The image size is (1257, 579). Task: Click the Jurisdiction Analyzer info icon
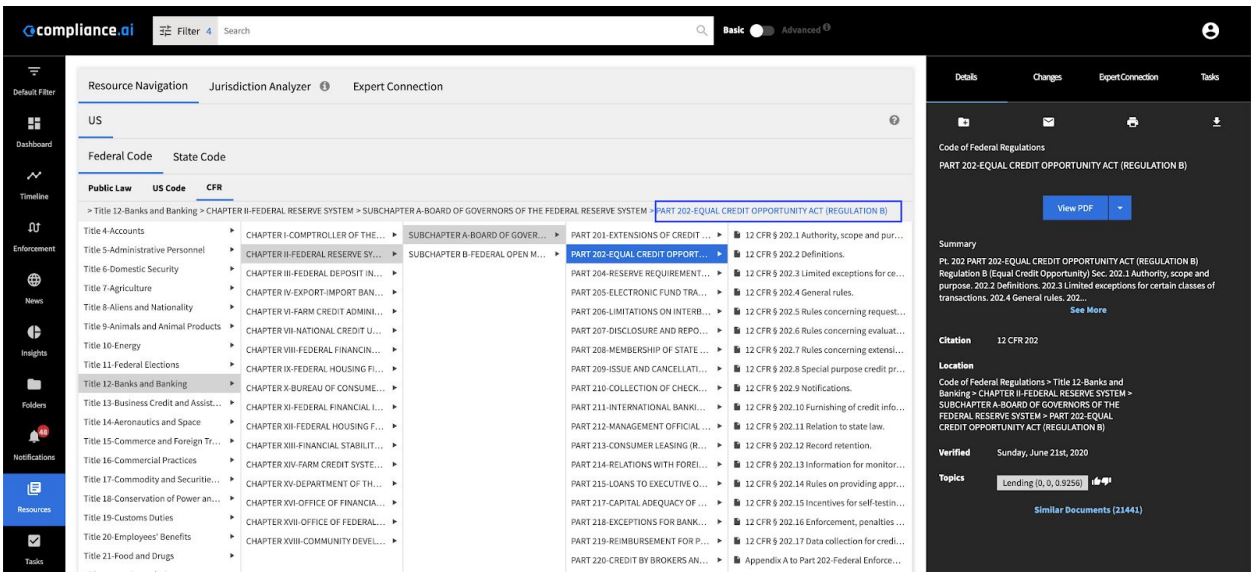(x=325, y=87)
